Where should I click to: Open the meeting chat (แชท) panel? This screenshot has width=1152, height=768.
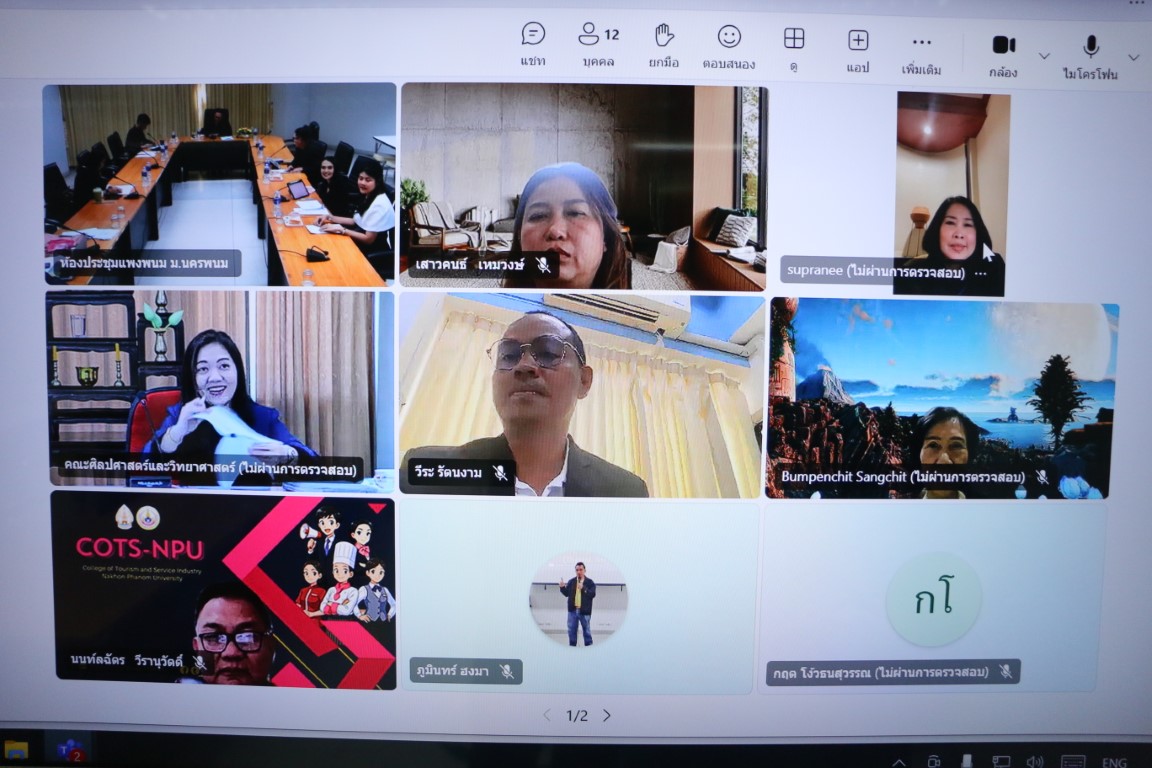[533, 45]
